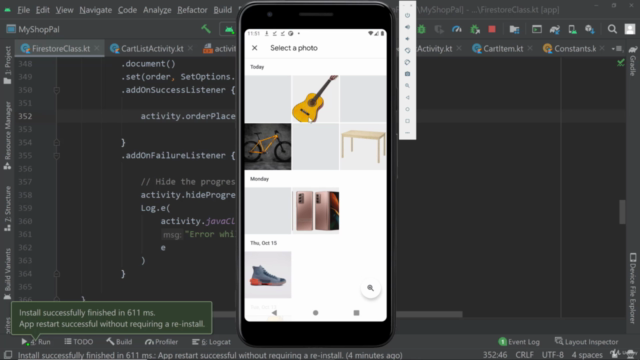Sync project with Gradle files
The image size is (640, 360).
(x=555, y=29)
